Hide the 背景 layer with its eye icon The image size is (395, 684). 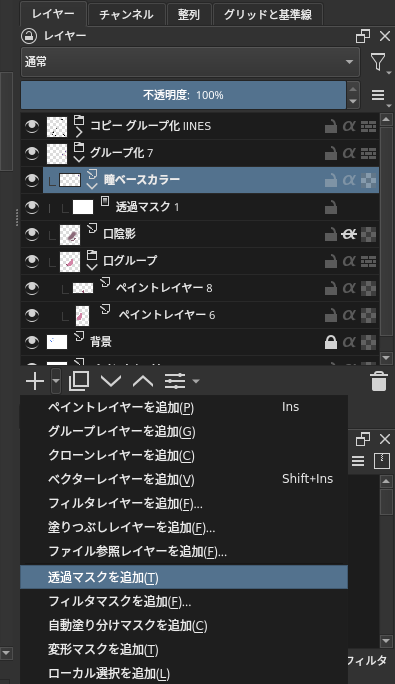32,342
